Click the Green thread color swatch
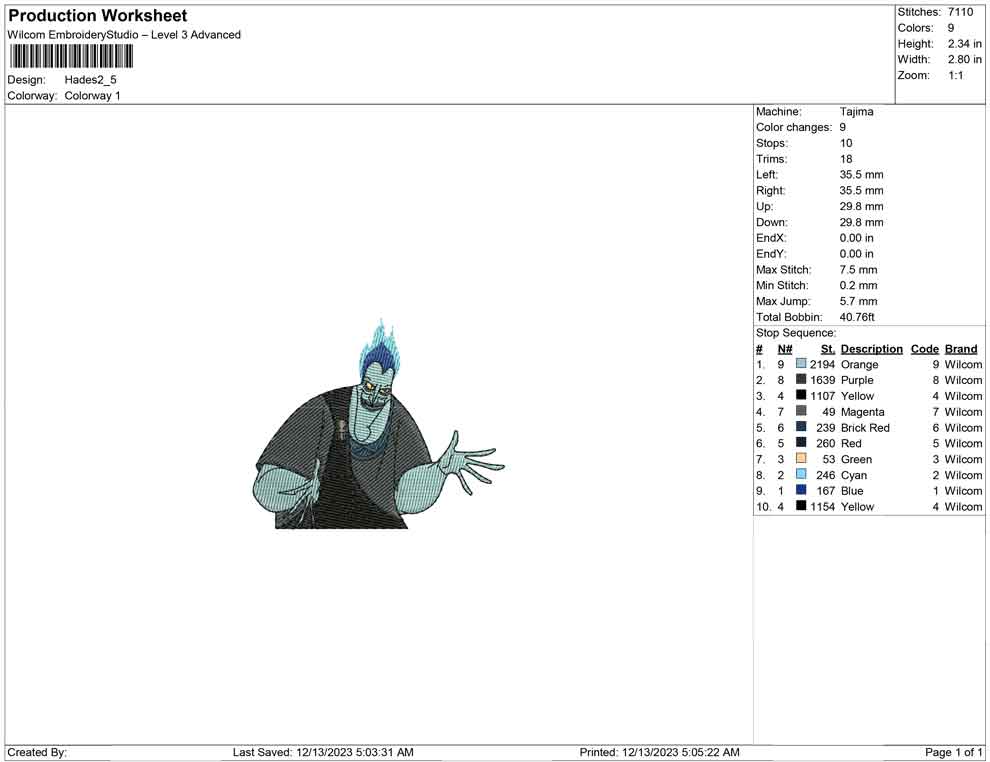Image resolution: width=990 pixels, height=762 pixels. [x=801, y=458]
